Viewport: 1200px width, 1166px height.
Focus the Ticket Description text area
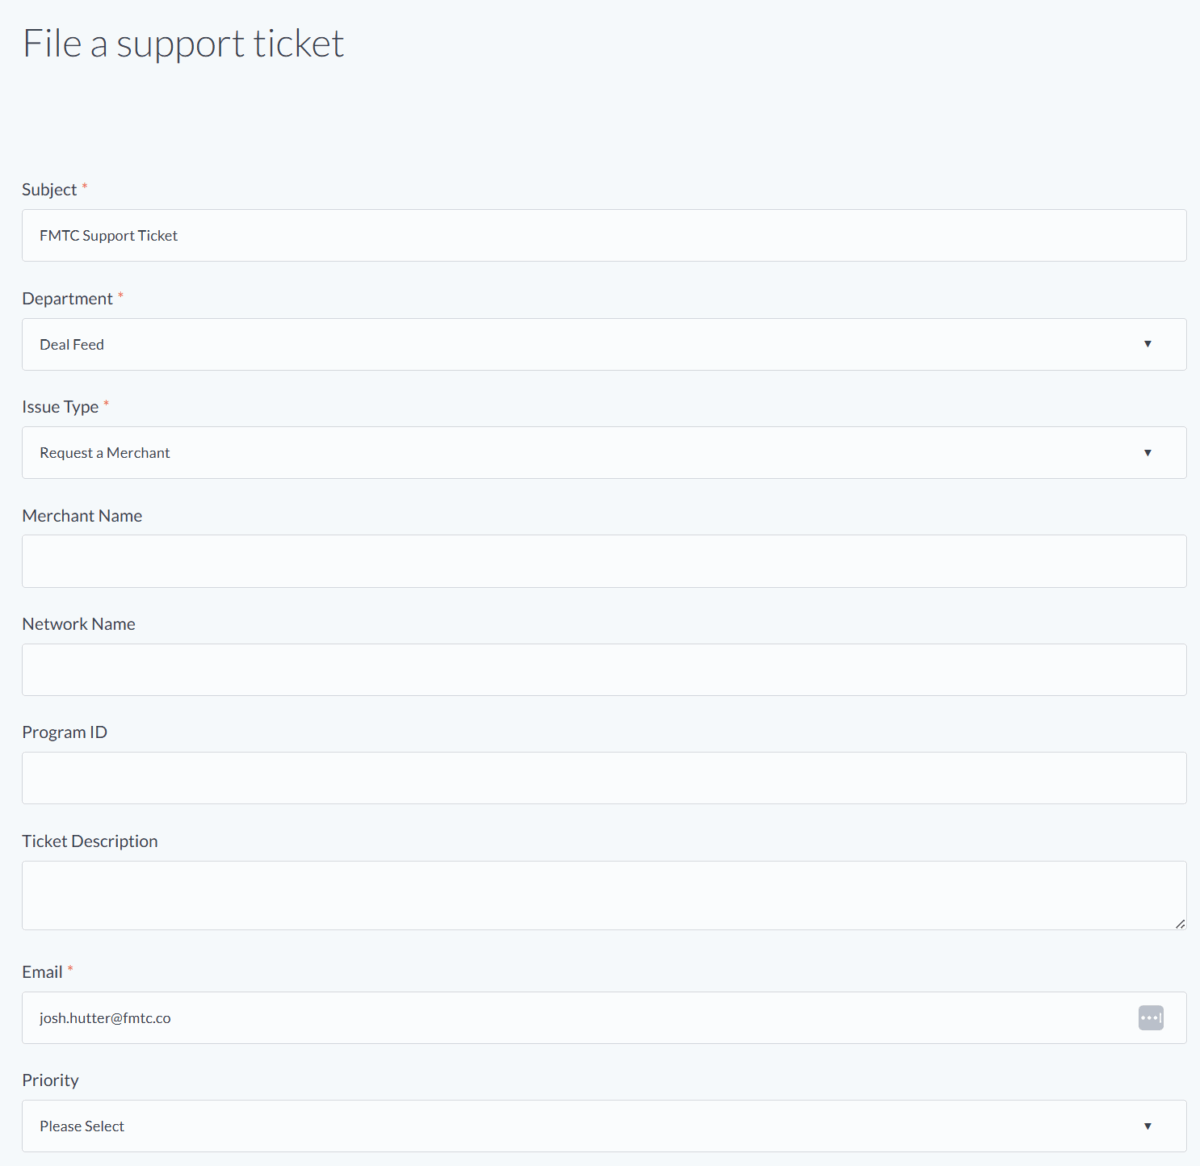603,895
